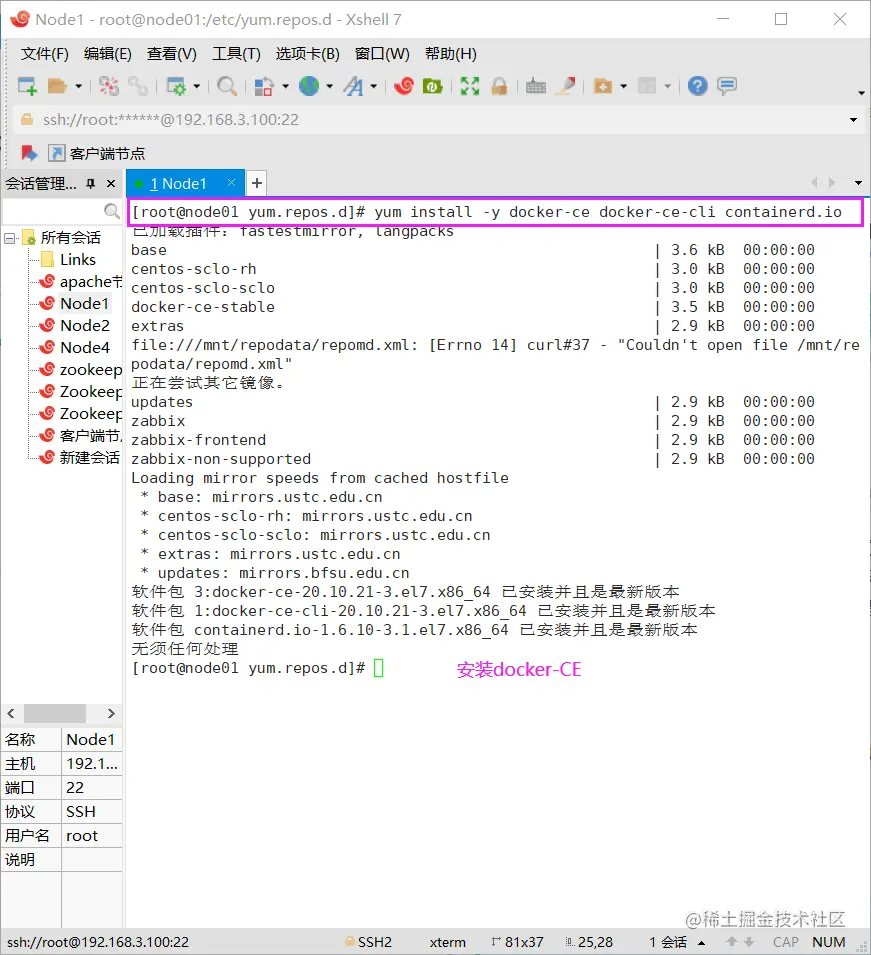Click the green Xftp file transfer icon

(x=432, y=86)
